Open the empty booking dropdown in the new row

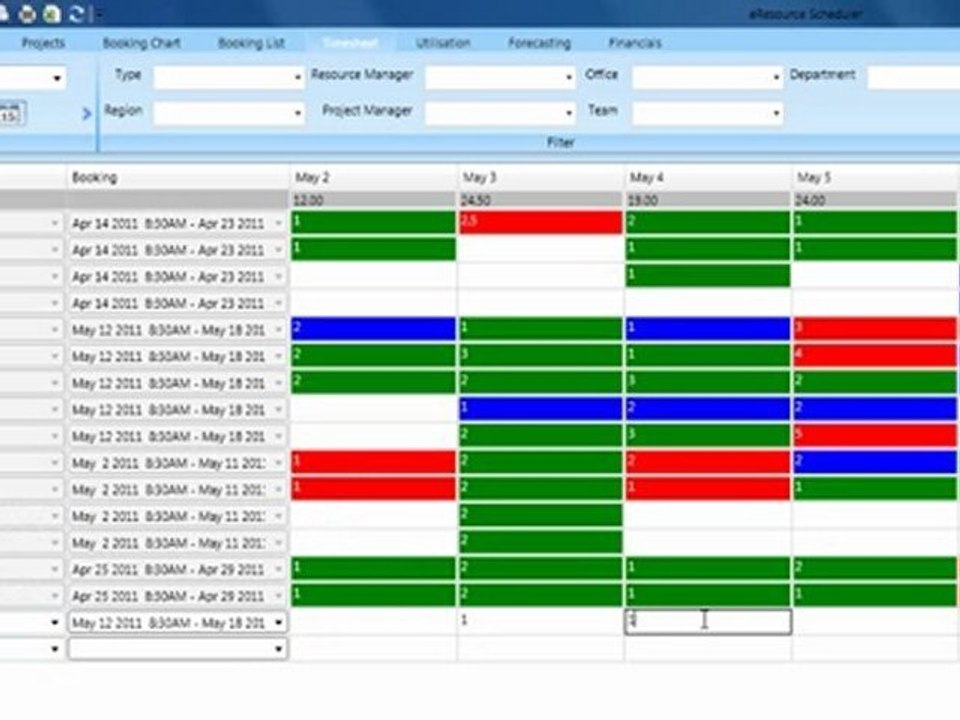click(279, 649)
